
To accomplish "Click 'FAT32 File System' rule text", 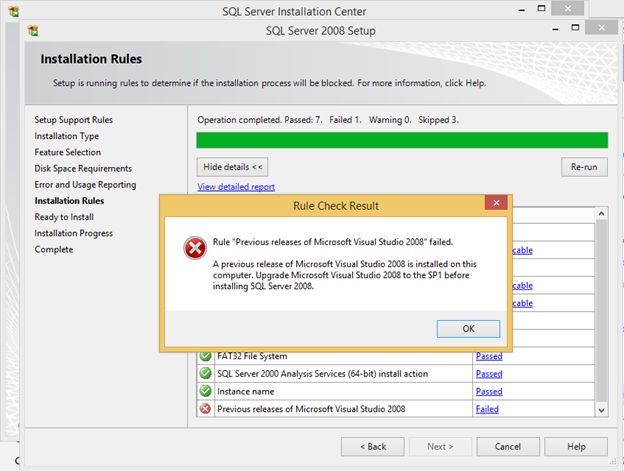I will (x=252, y=356).
